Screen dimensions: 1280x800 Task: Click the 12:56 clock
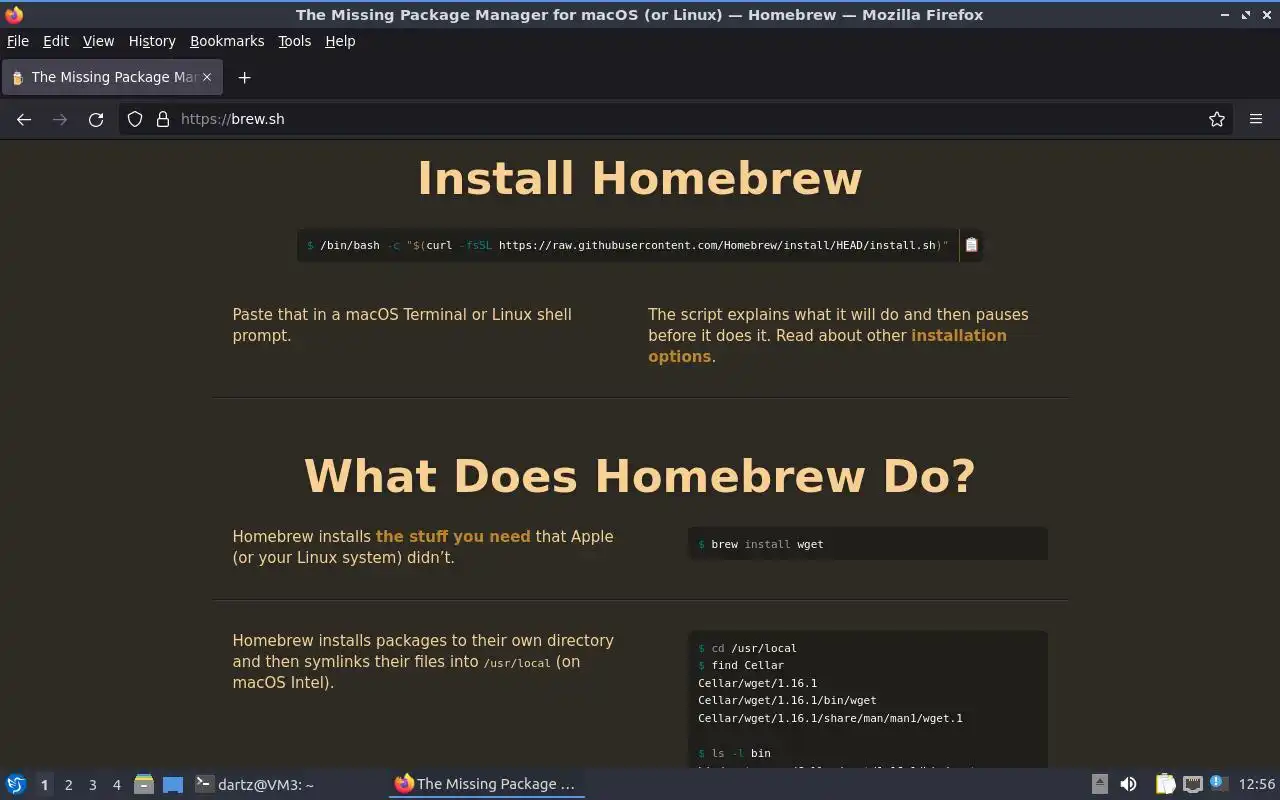click(x=1257, y=784)
